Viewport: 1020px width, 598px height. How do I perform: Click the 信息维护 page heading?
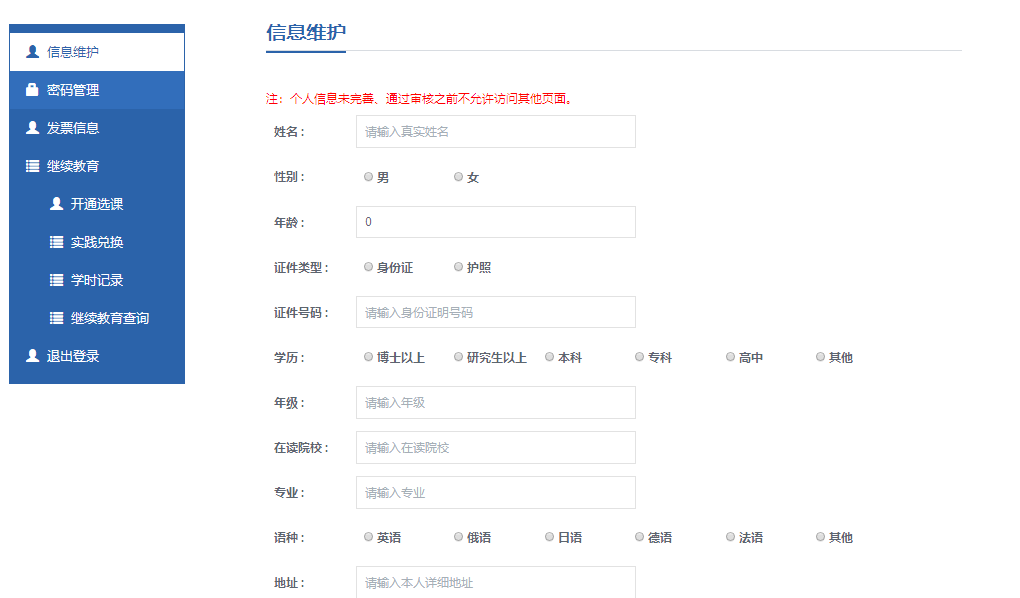coord(306,32)
